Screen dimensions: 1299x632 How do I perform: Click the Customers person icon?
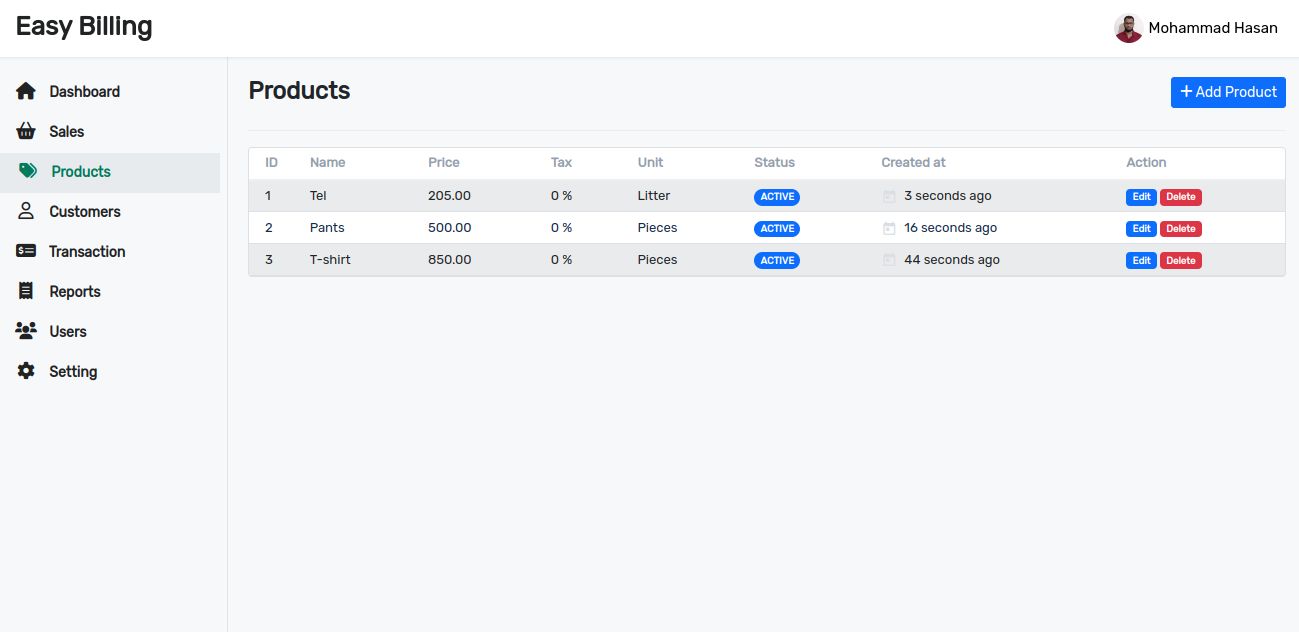point(26,211)
